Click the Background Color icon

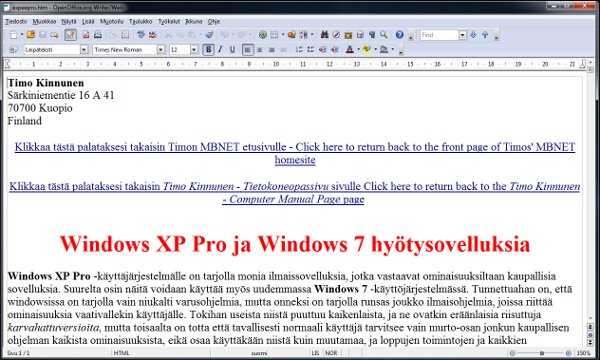[x=384, y=49]
